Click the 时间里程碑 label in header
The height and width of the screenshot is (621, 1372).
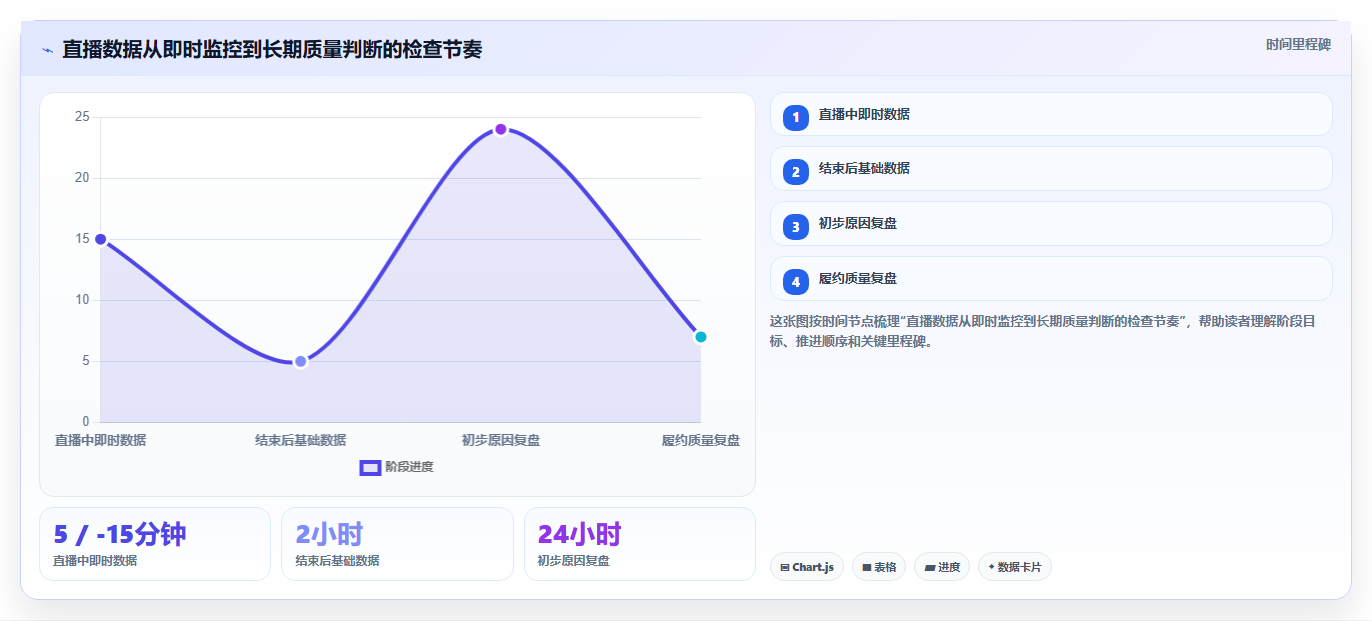pyautogui.click(x=1298, y=45)
